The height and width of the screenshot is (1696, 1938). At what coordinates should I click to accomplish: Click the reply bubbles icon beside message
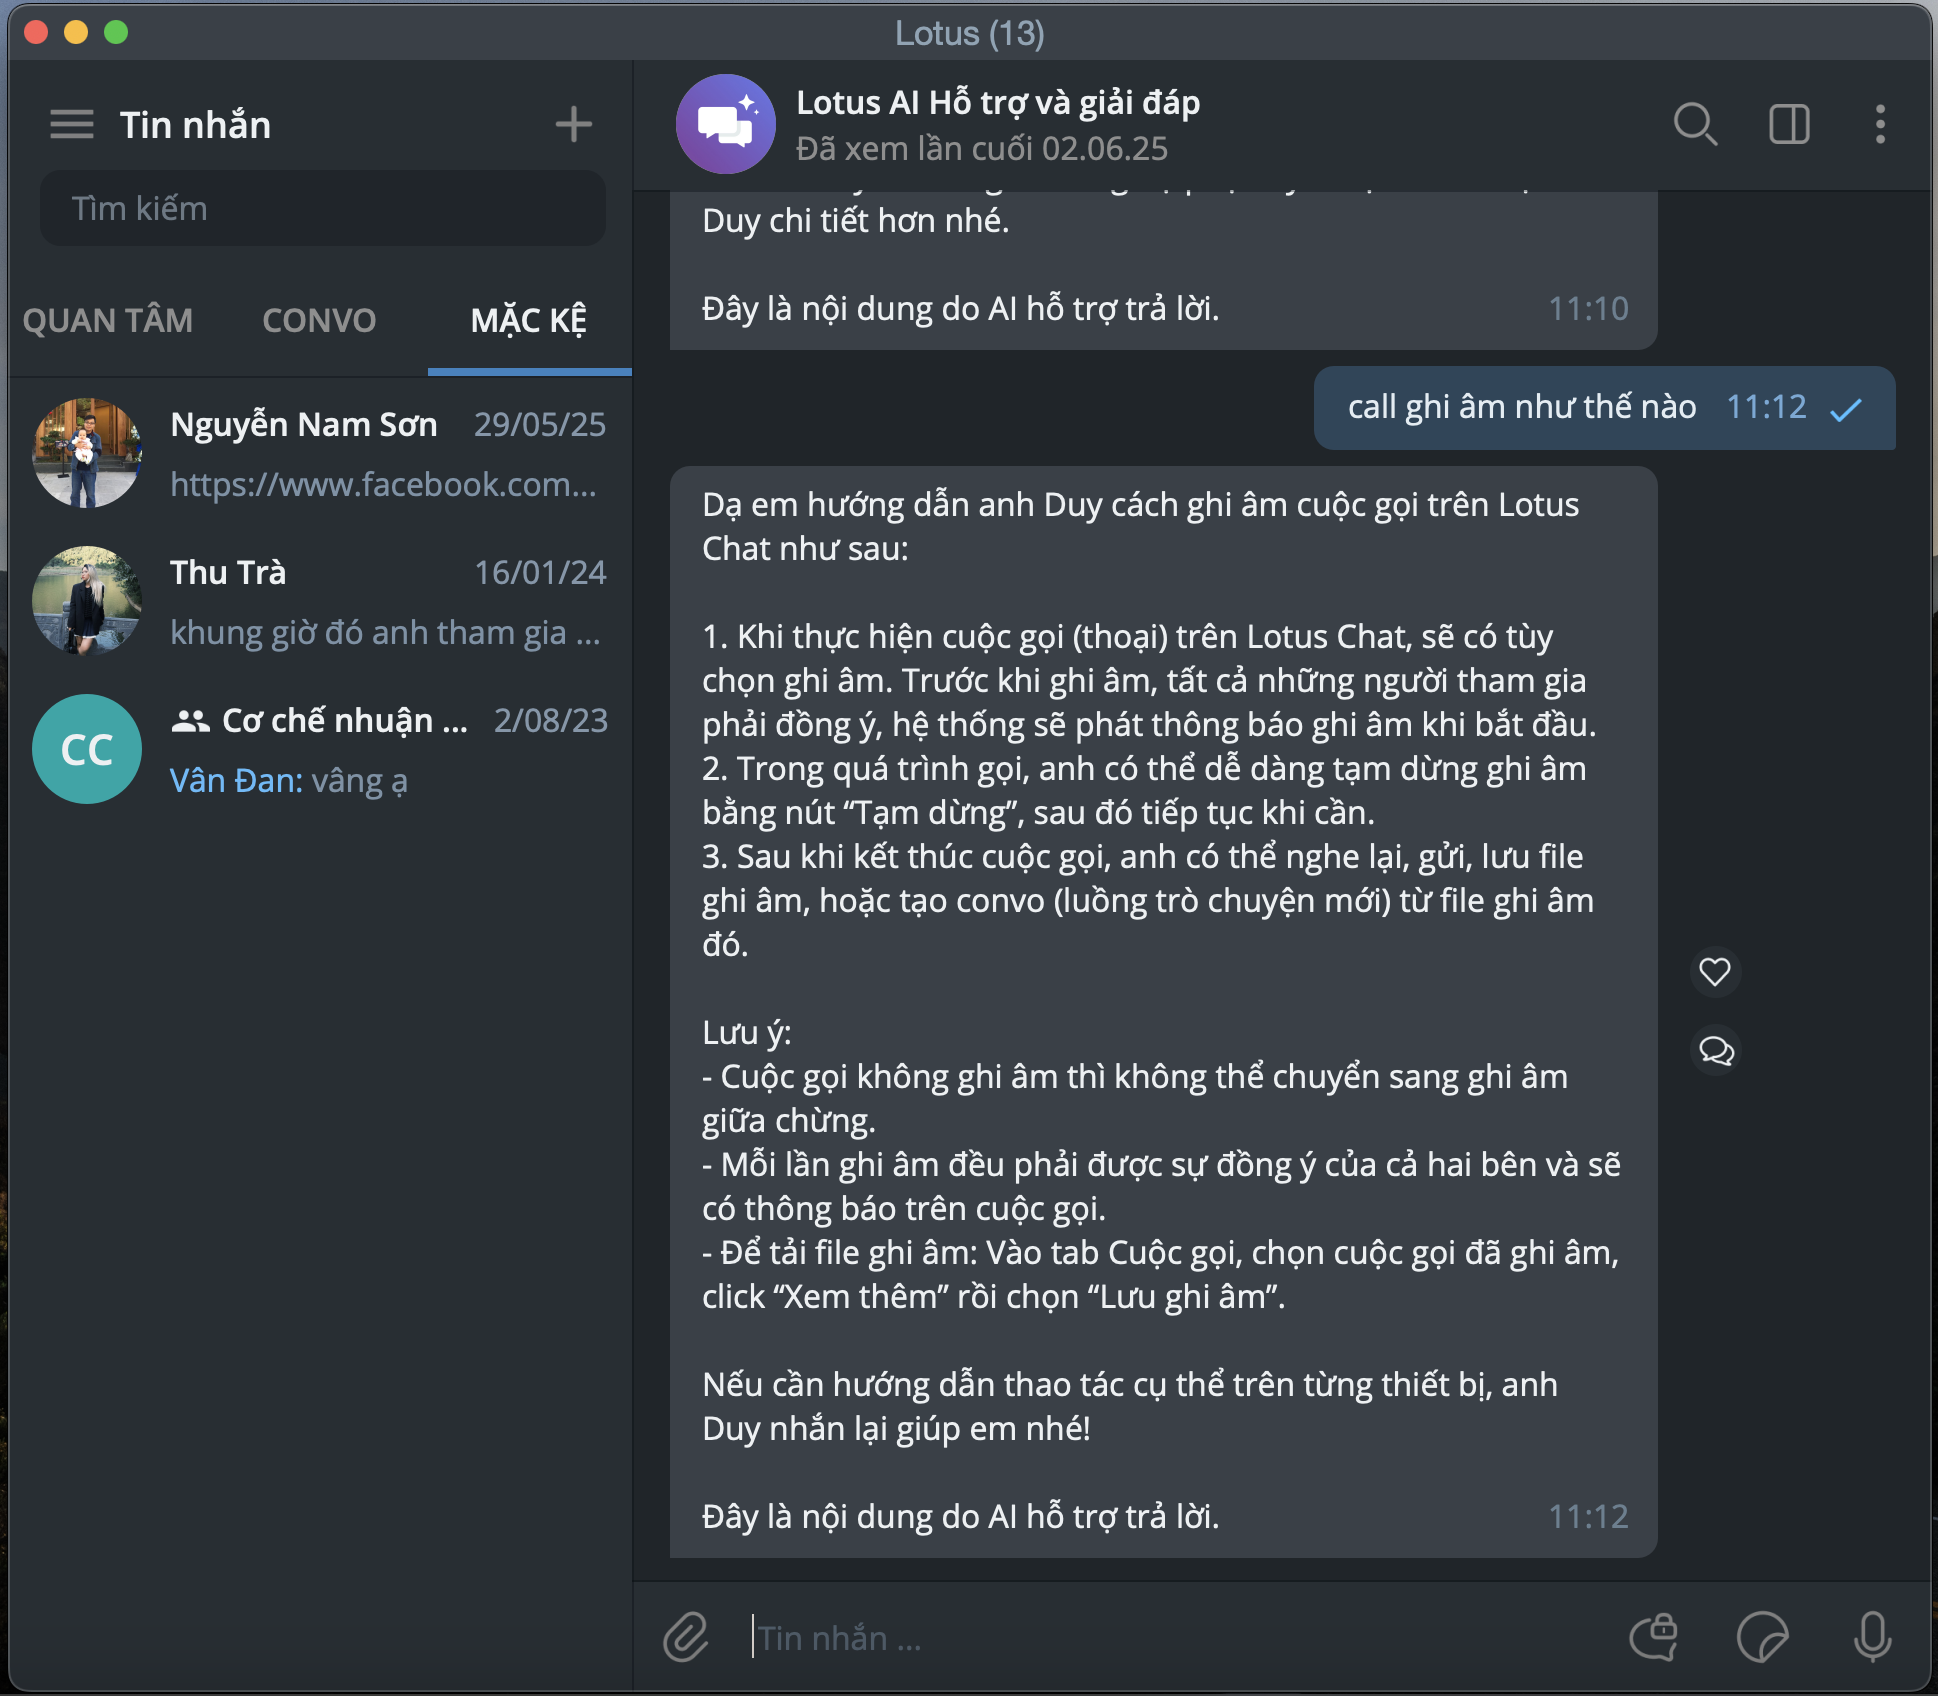tap(1715, 1050)
